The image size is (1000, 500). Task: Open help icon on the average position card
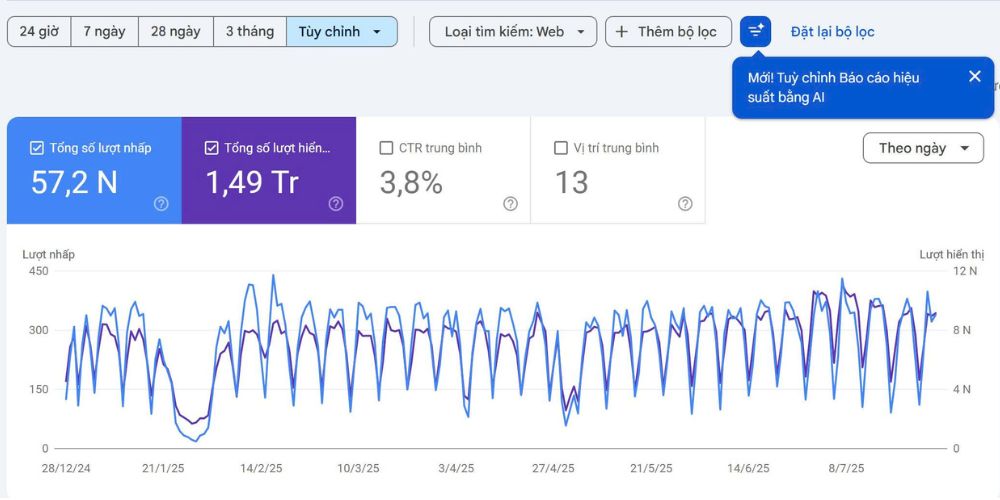685,204
